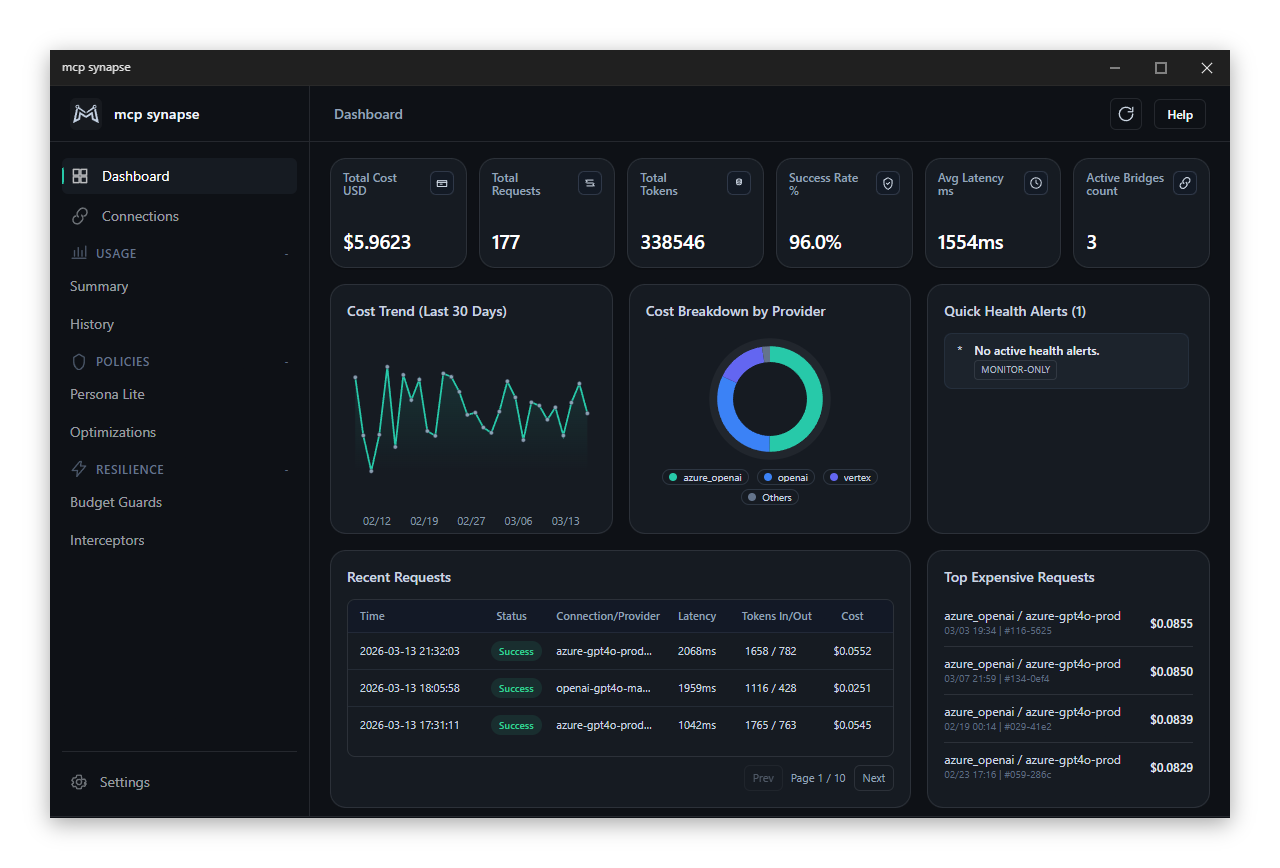The height and width of the screenshot is (868, 1280).
Task: Select the Dashboard grid icon in sidebar
Action: [x=79, y=175]
